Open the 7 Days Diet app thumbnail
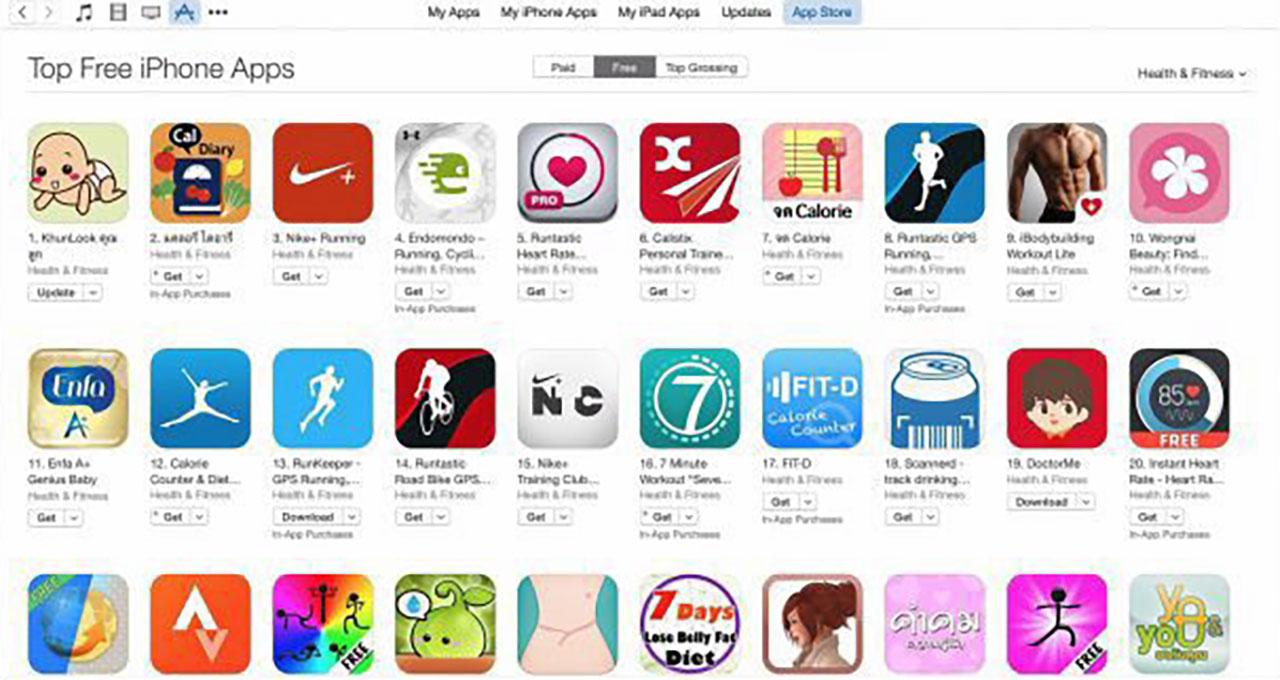The height and width of the screenshot is (680, 1280). click(x=690, y=622)
